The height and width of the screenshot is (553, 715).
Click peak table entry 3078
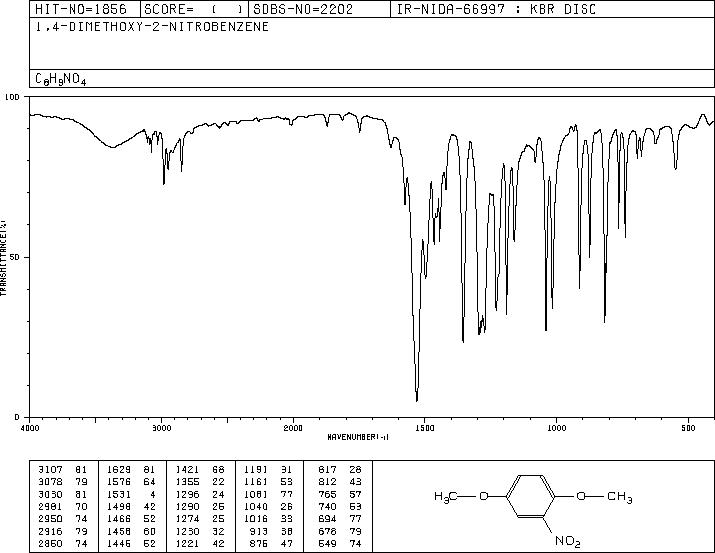(x=51, y=482)
